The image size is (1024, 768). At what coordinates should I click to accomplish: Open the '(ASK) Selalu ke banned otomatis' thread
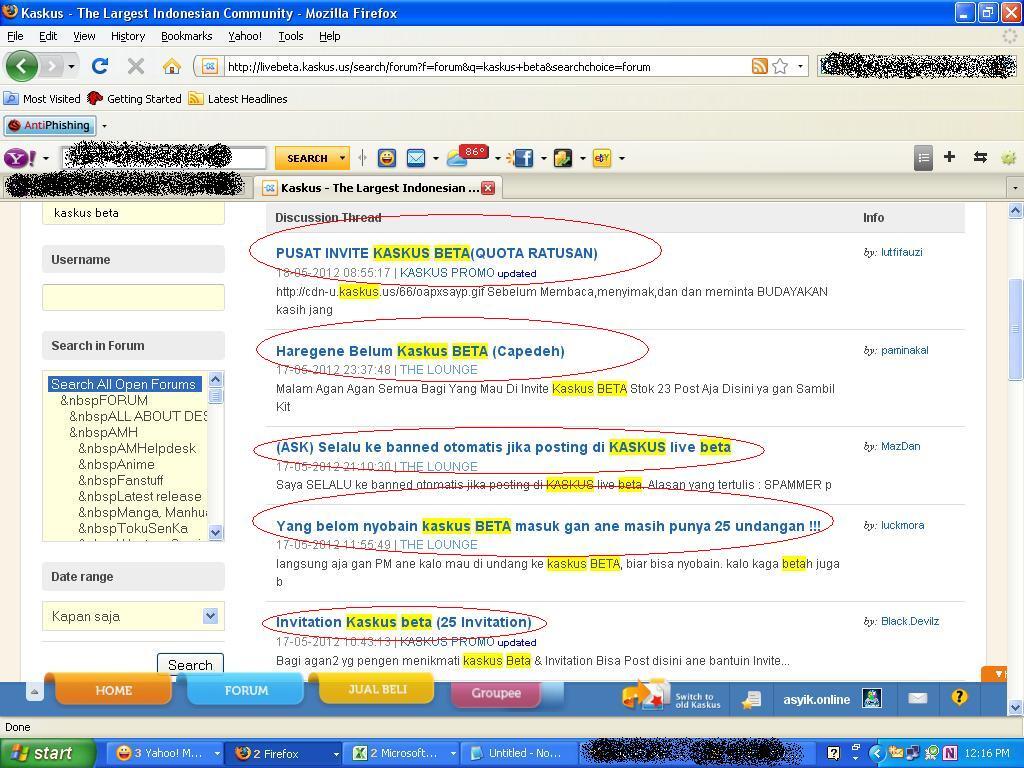coord(503,447)
